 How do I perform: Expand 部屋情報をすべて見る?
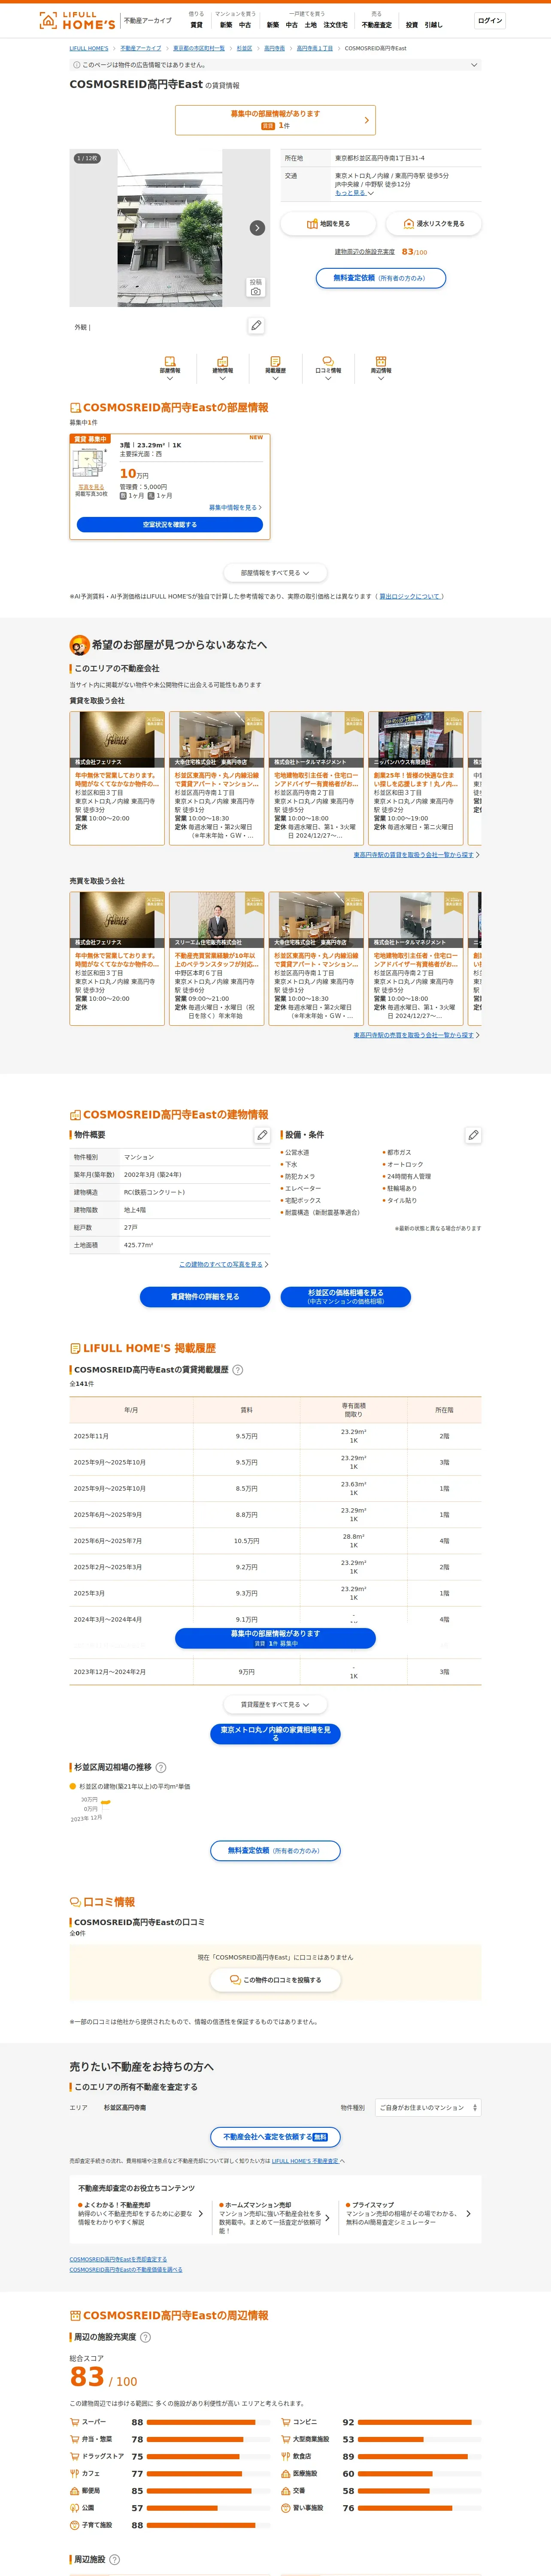coord(275,573)
